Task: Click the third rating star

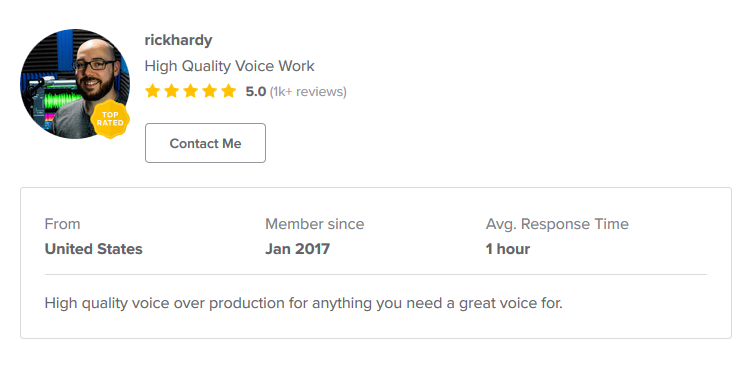Action: pyautogui.click(x=191, y=91)
